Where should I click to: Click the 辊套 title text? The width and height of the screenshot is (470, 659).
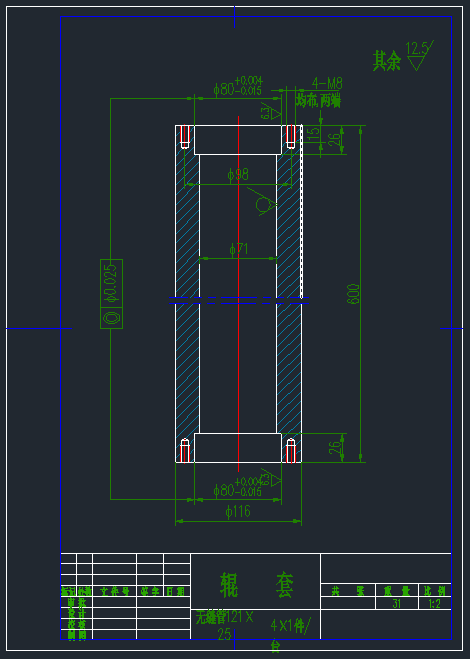tap(256, 585)
